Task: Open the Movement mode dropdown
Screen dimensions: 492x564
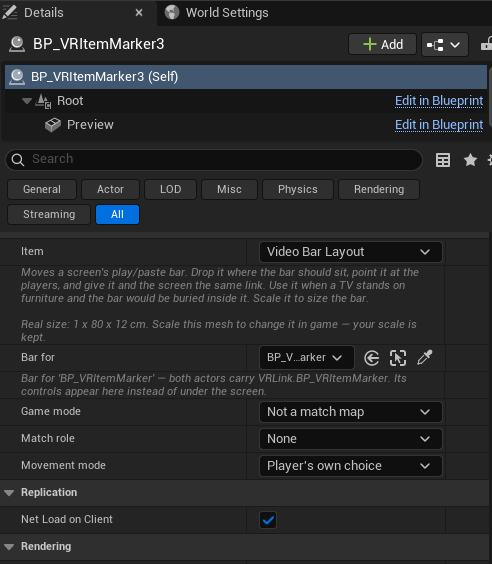Action: pos(351,466)
